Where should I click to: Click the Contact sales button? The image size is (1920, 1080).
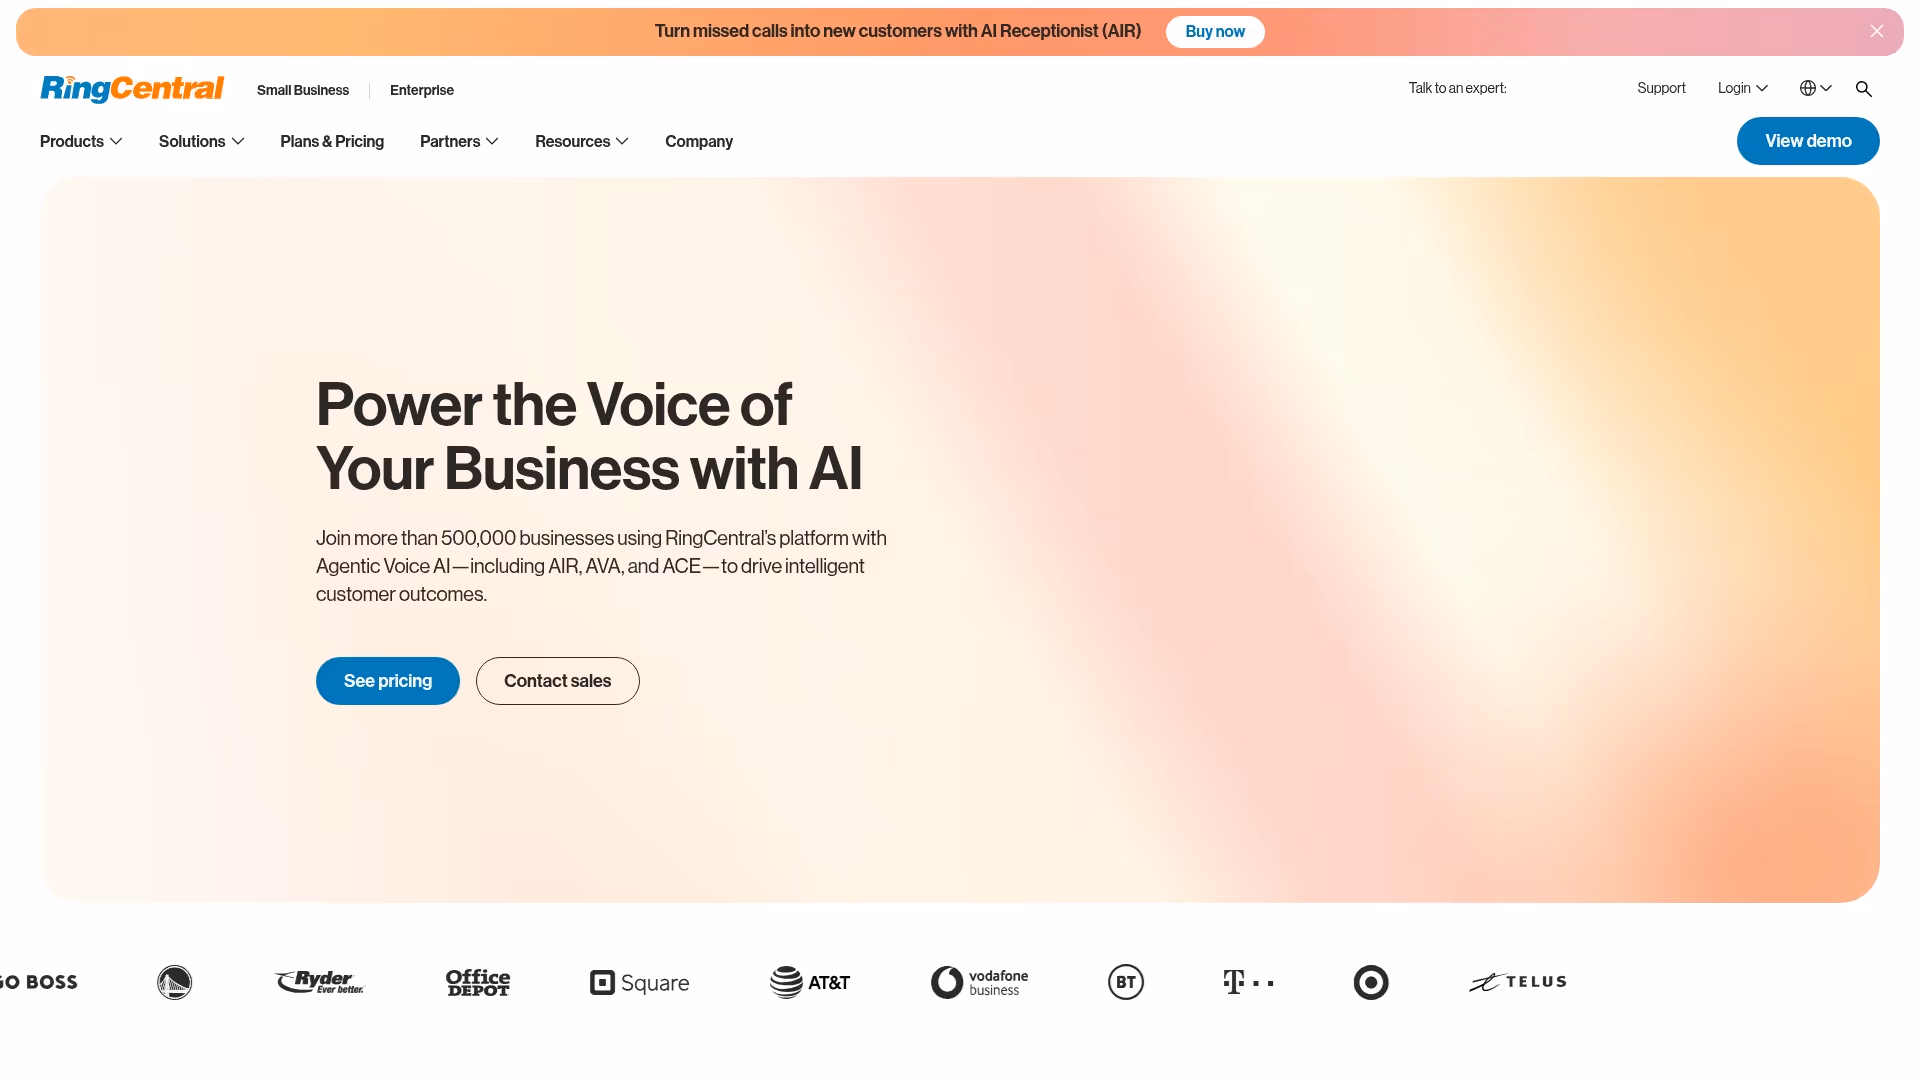coord(557,680)
